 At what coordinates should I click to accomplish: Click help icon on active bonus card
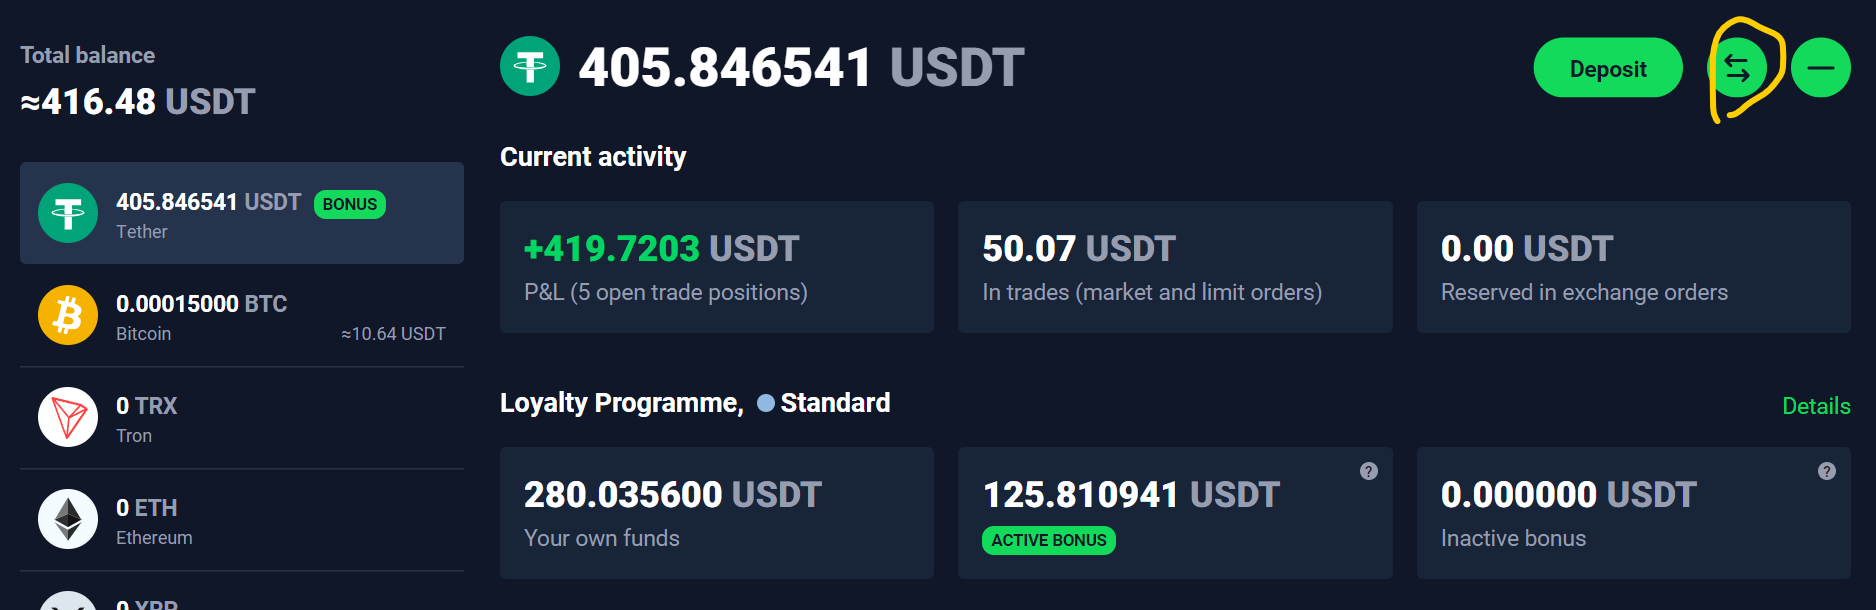tap(1368, 471)
